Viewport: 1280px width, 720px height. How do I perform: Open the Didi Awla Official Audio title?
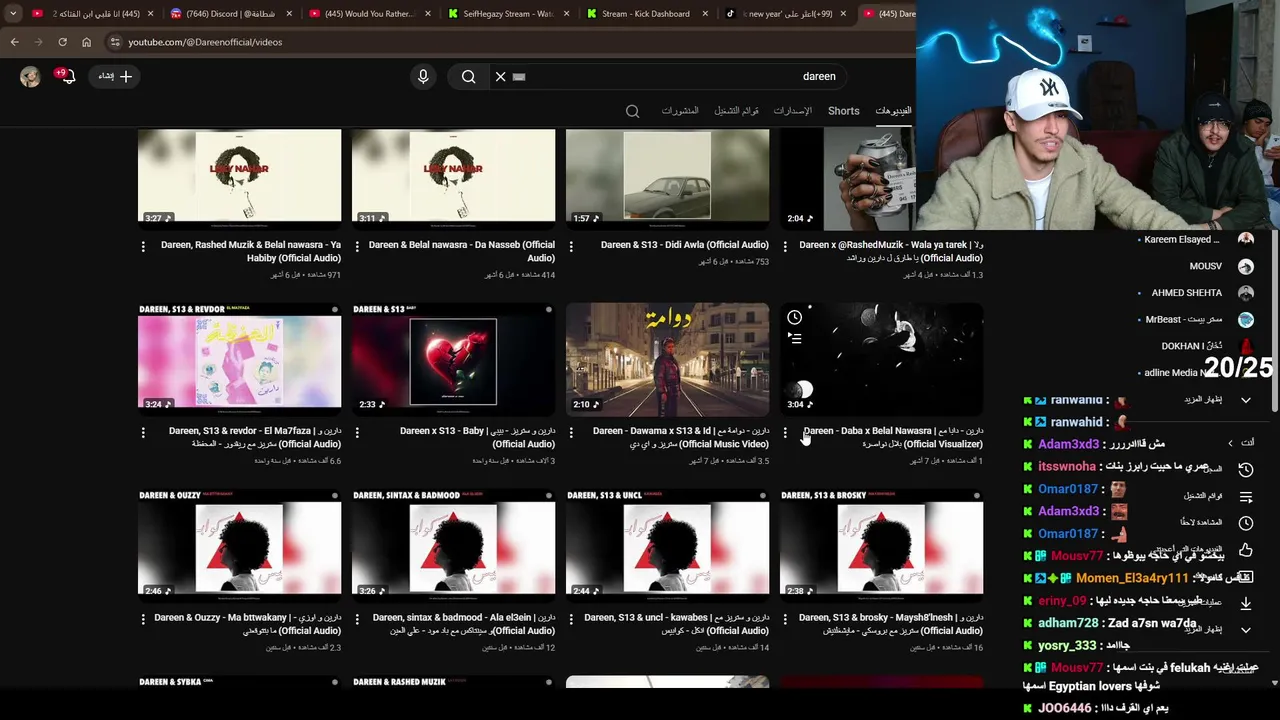[x=685, y=245]
